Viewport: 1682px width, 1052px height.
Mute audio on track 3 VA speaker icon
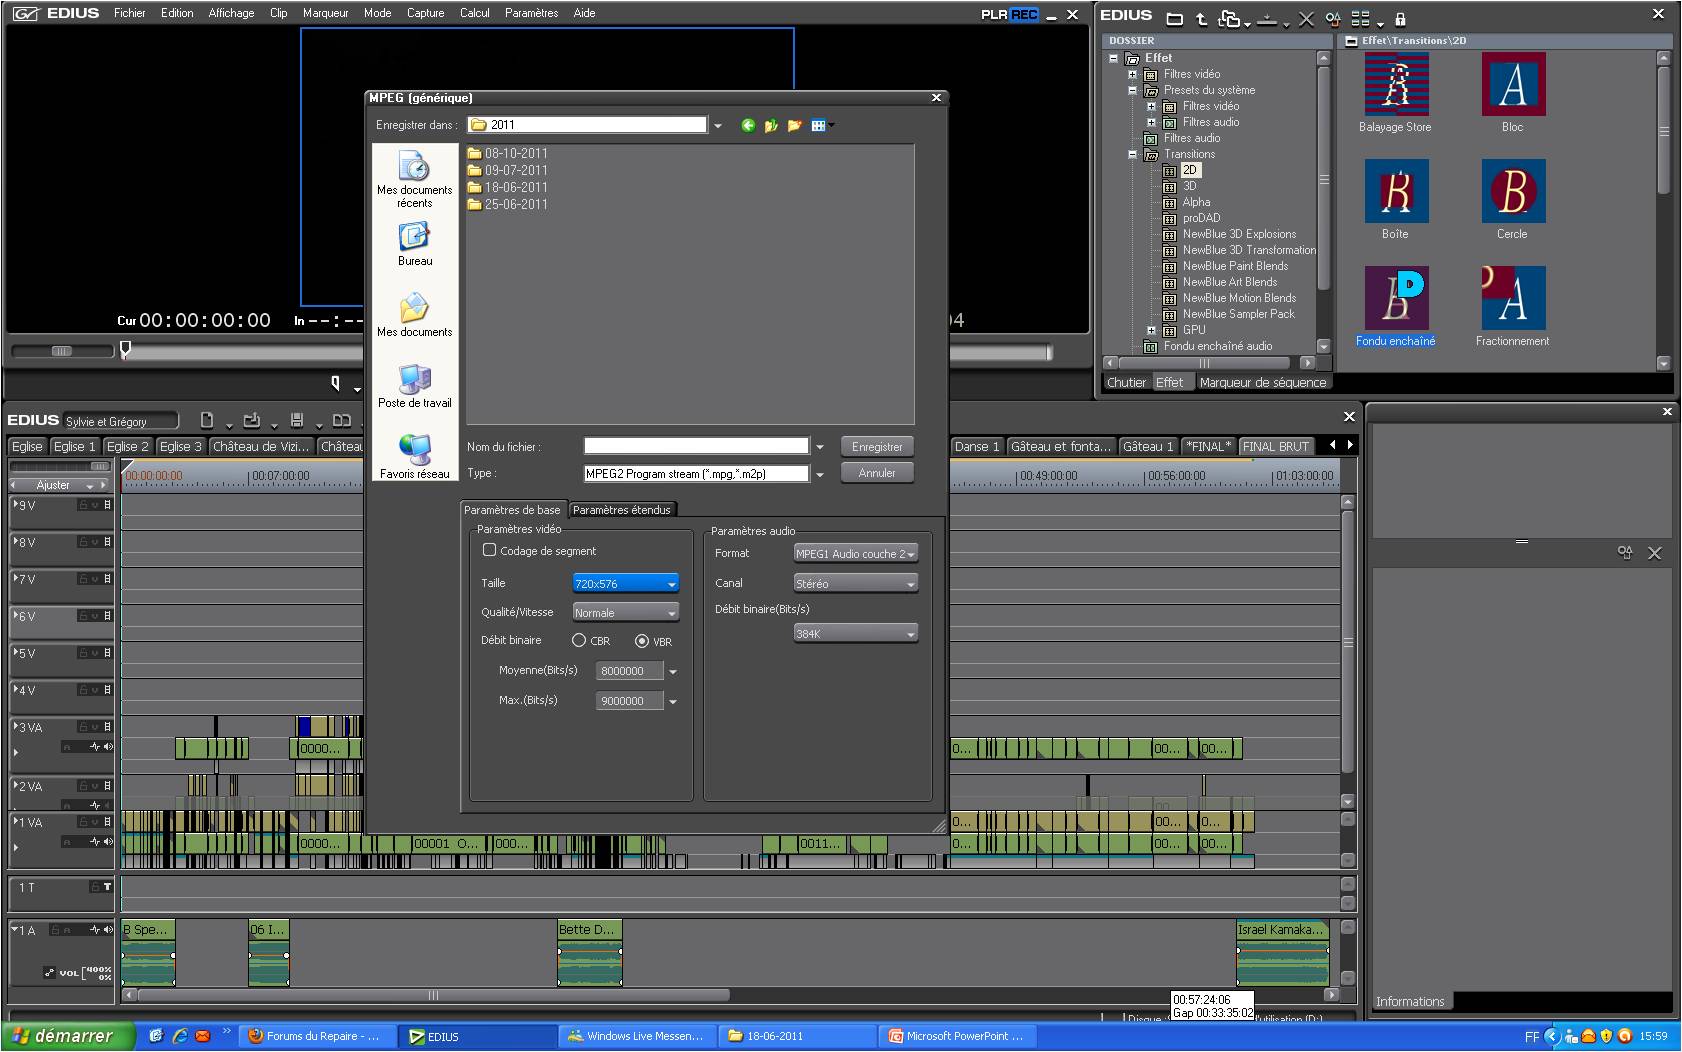[x=108, y=747]
